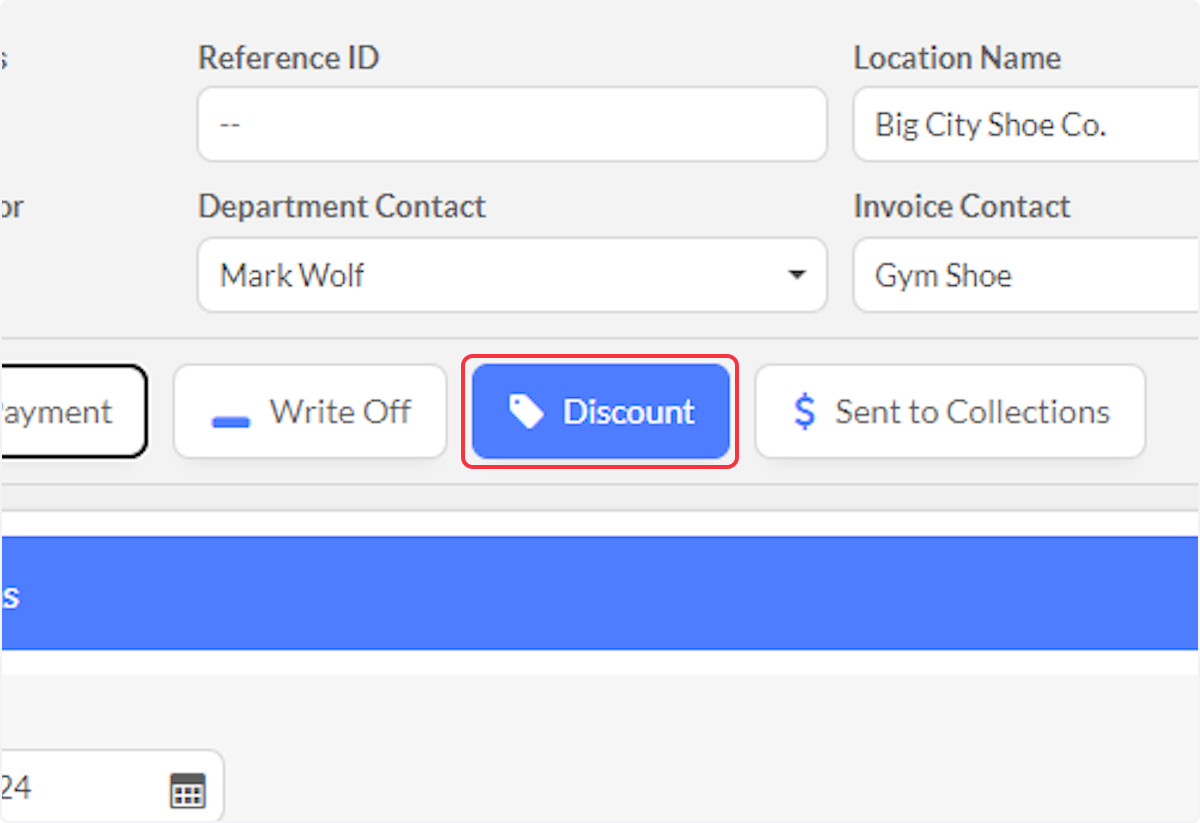The image size is (1200, 823).
Task: Click the Discount button
Action: point(600,411)
